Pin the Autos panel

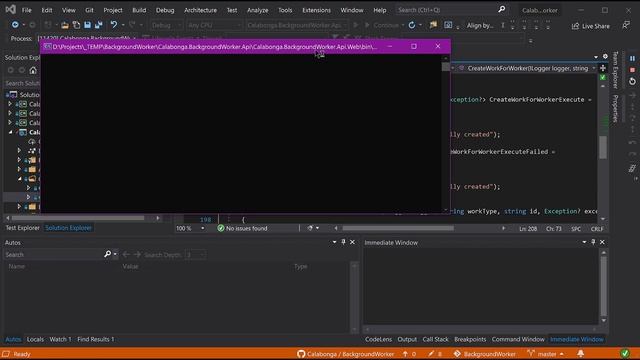(343, 242)
